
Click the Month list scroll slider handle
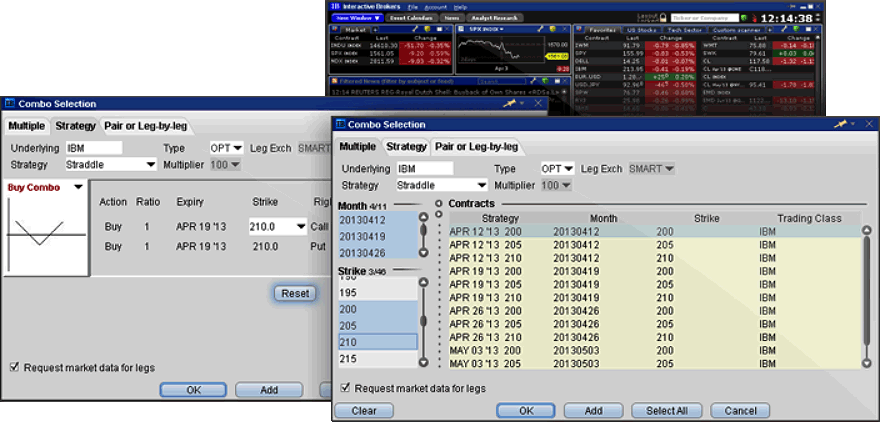click(424, 231)
